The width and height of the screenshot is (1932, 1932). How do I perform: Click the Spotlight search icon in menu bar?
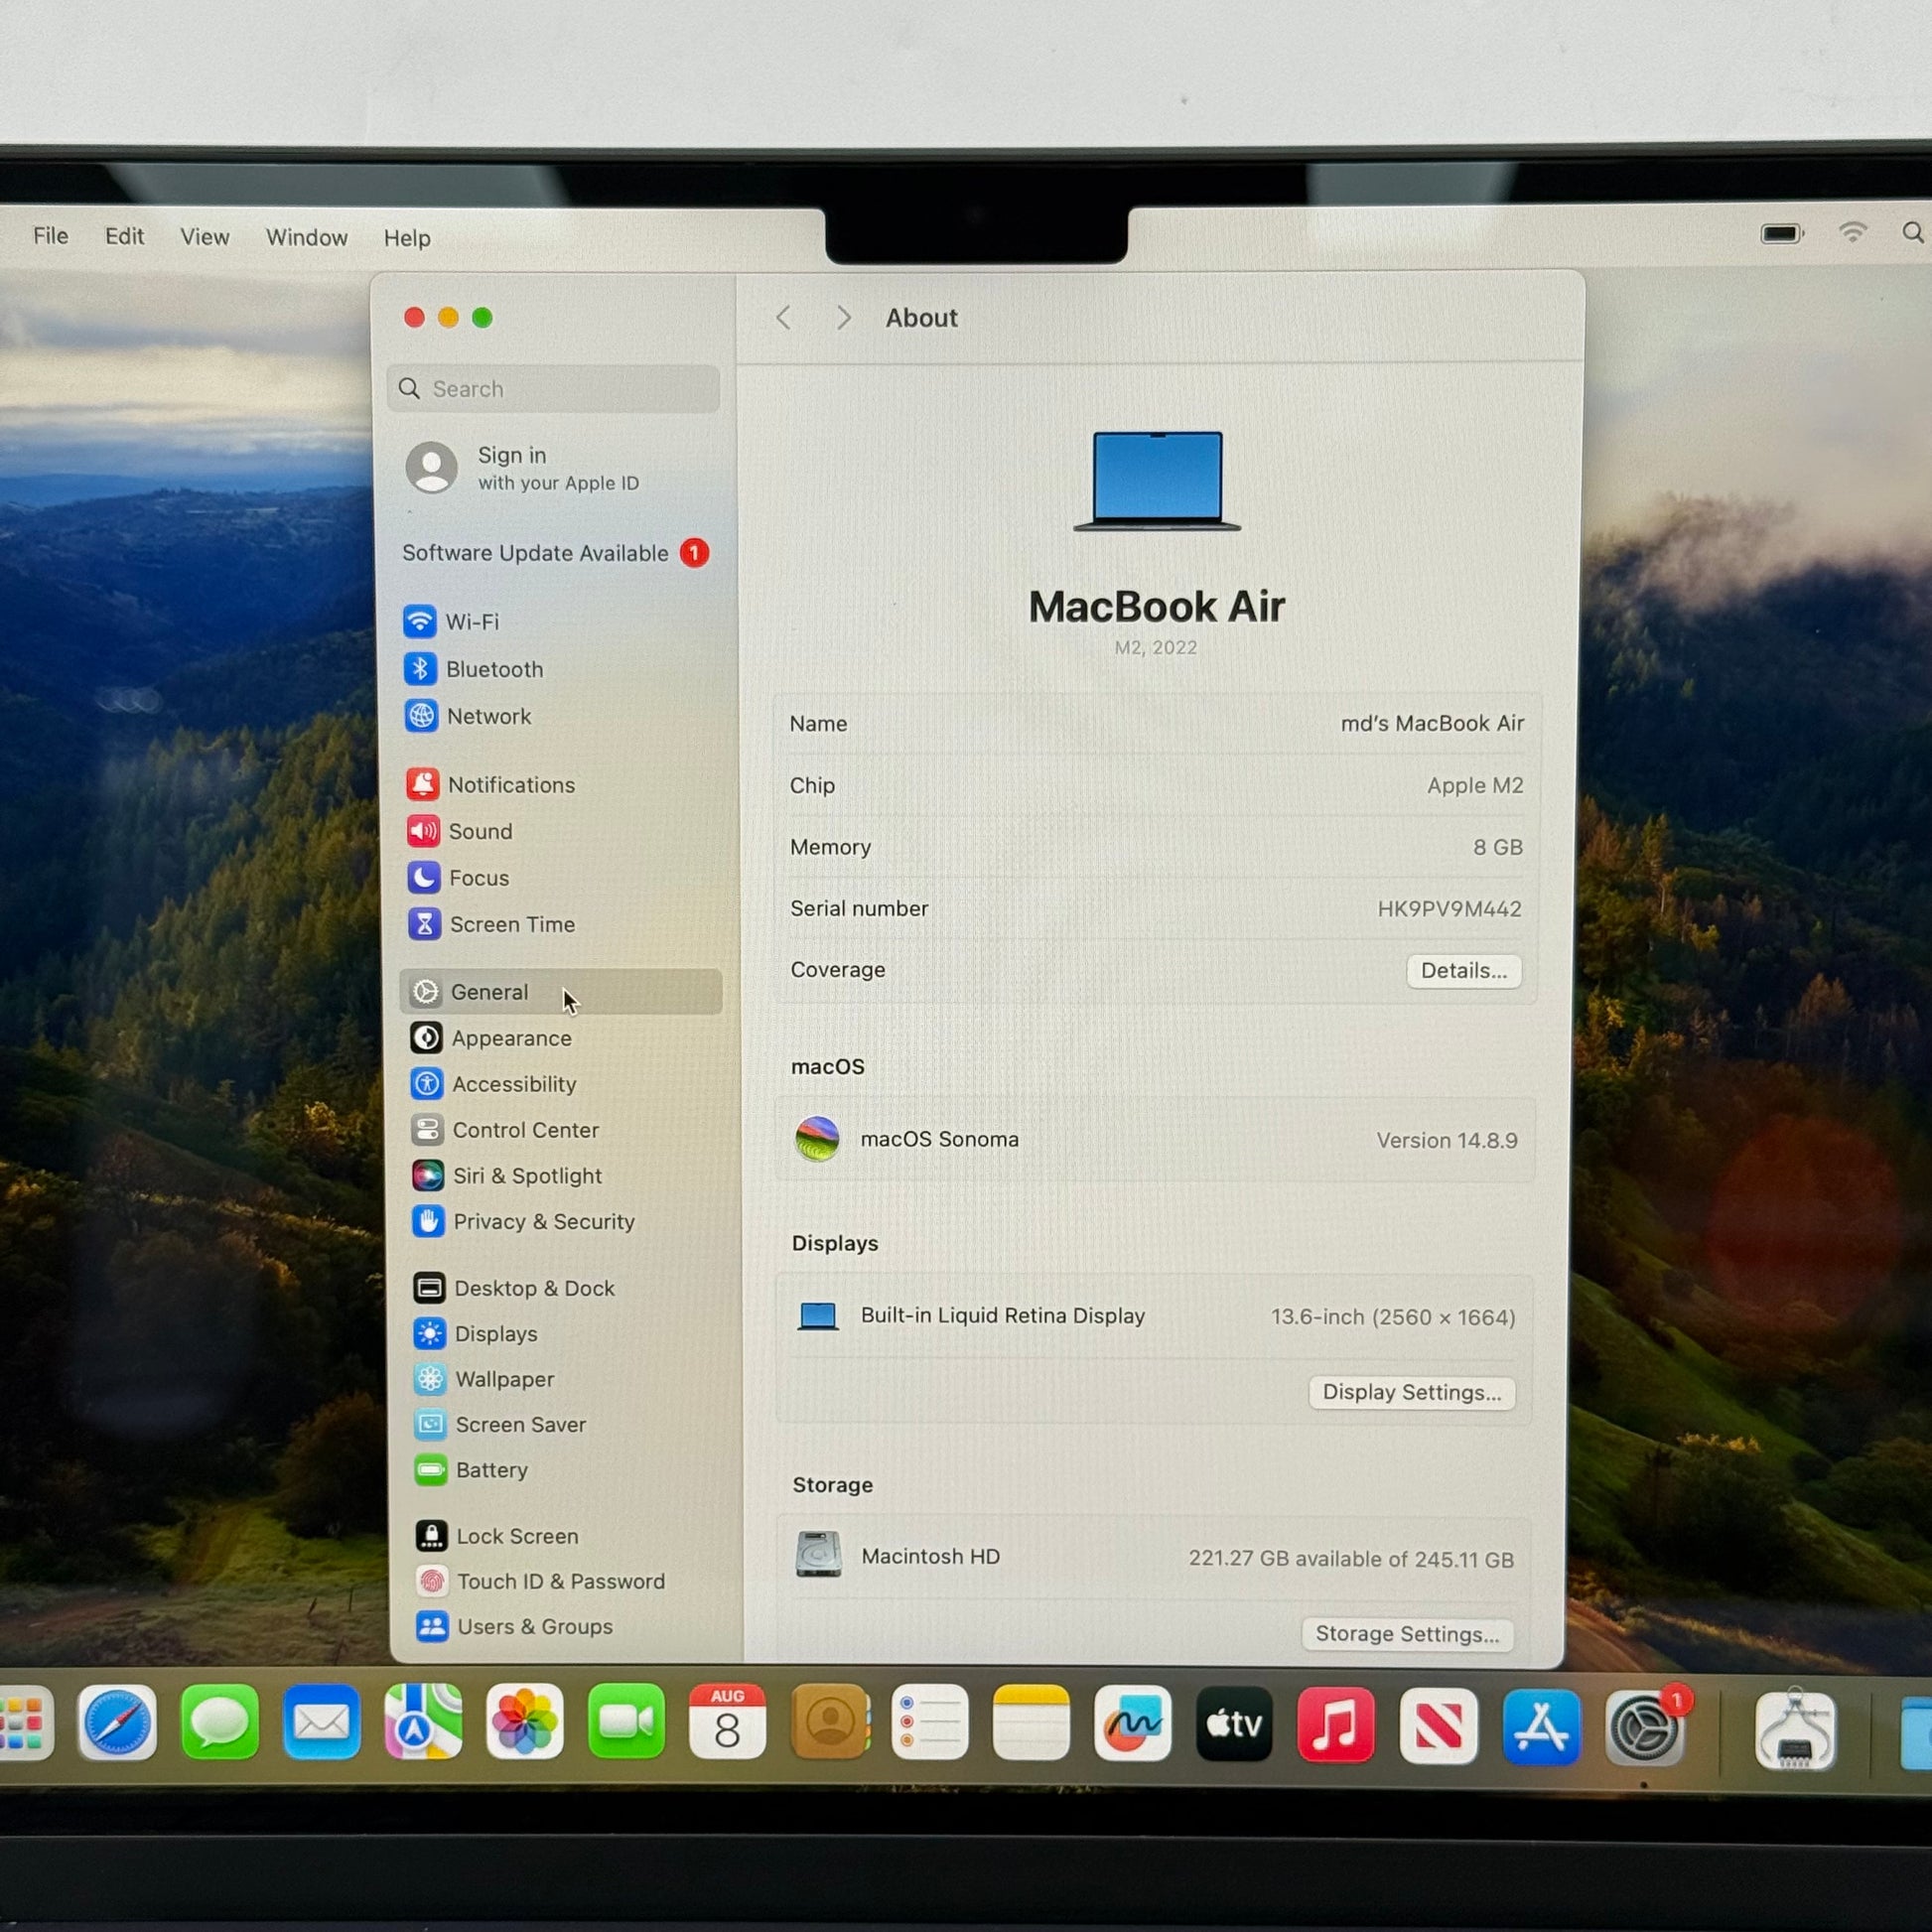(x=1912, y=233)
